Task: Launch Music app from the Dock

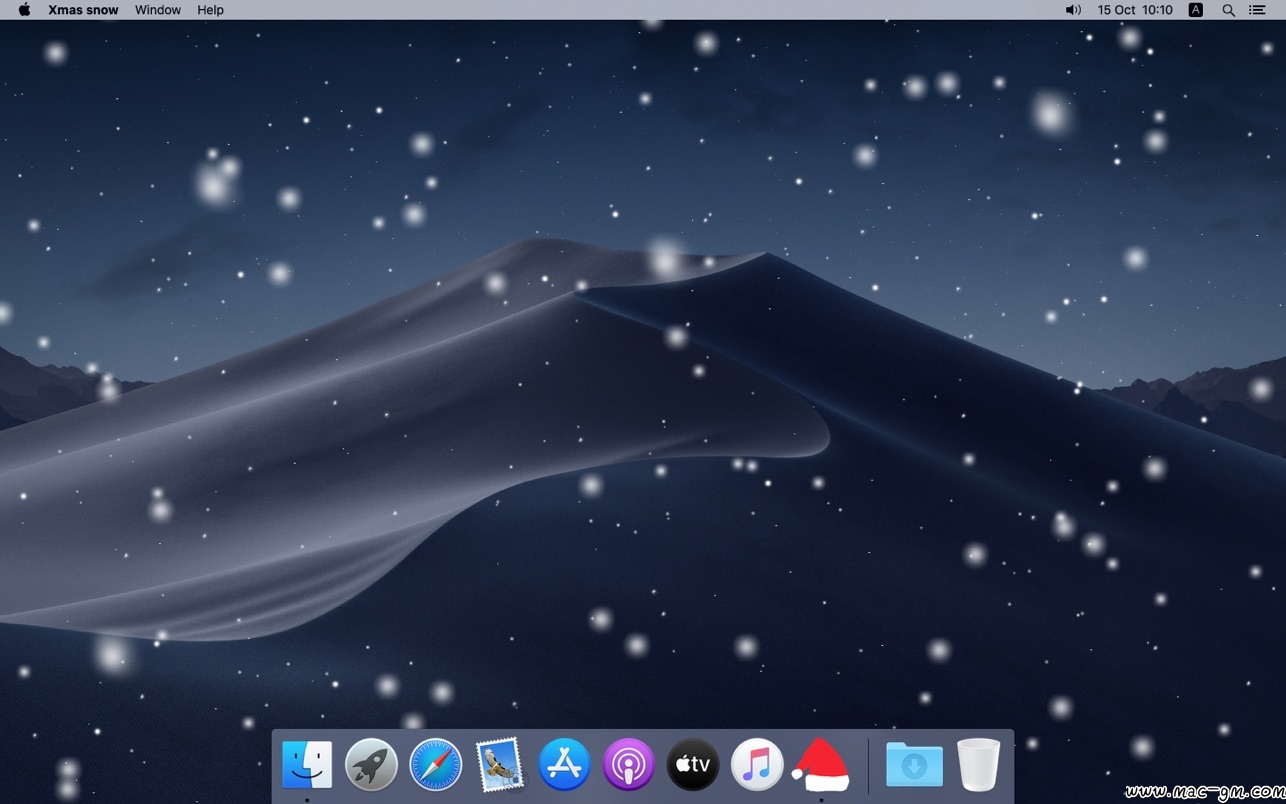Action: point(757,765)
